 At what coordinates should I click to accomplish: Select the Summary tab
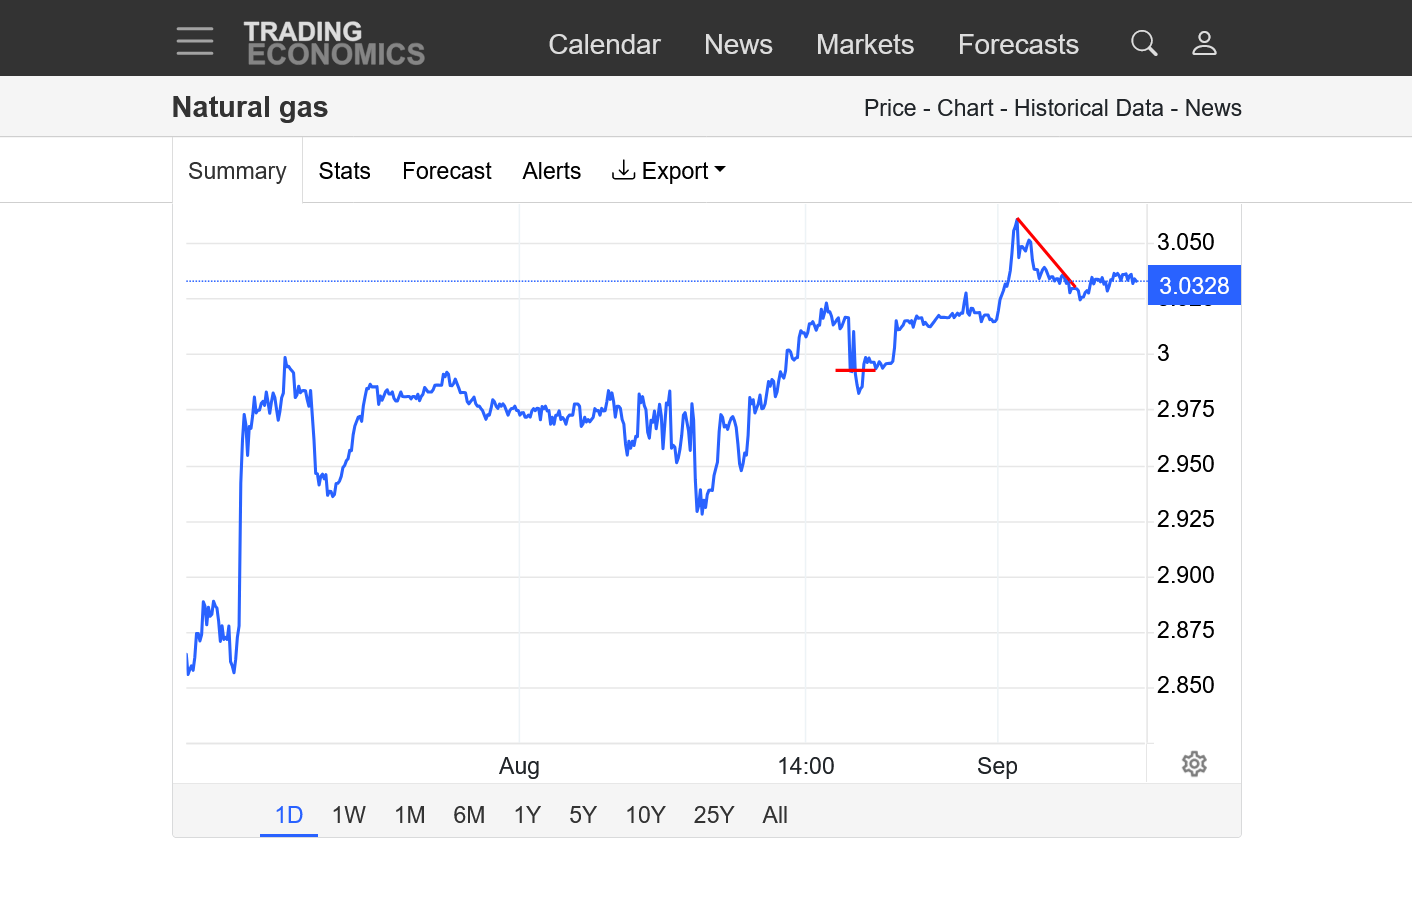click(237, 171)
